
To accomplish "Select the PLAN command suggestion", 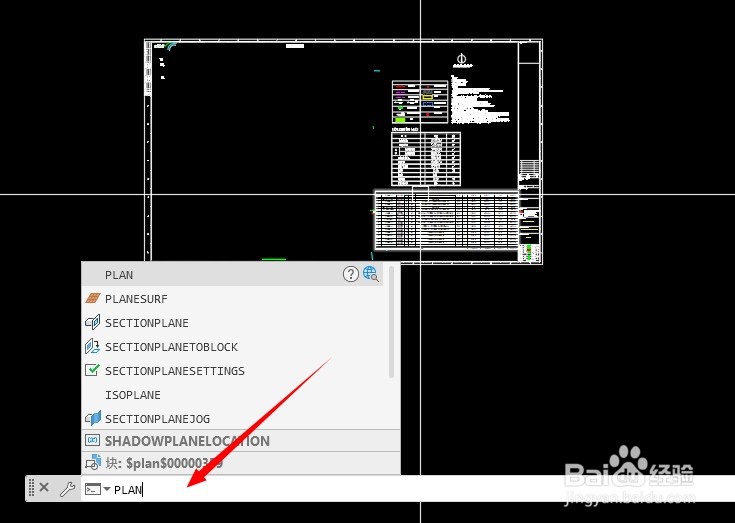I will pos(232,275).
